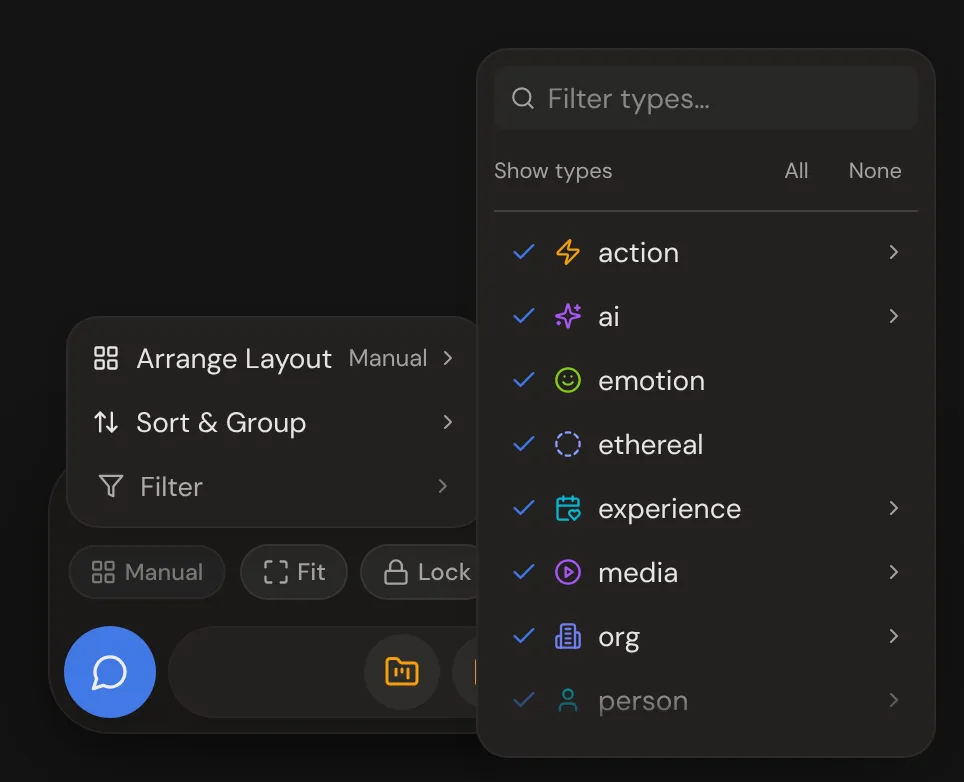Click the building org icon
The image size is (964, 782).
(567, 636)
